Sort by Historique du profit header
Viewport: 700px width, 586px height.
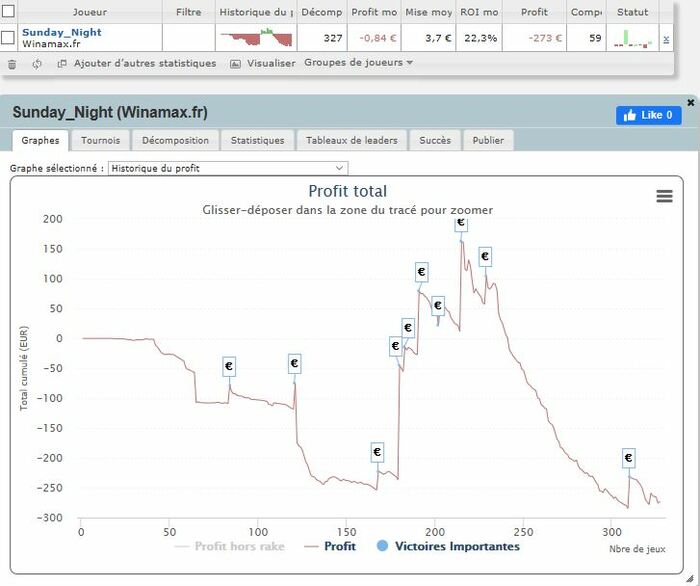[256, 12]
